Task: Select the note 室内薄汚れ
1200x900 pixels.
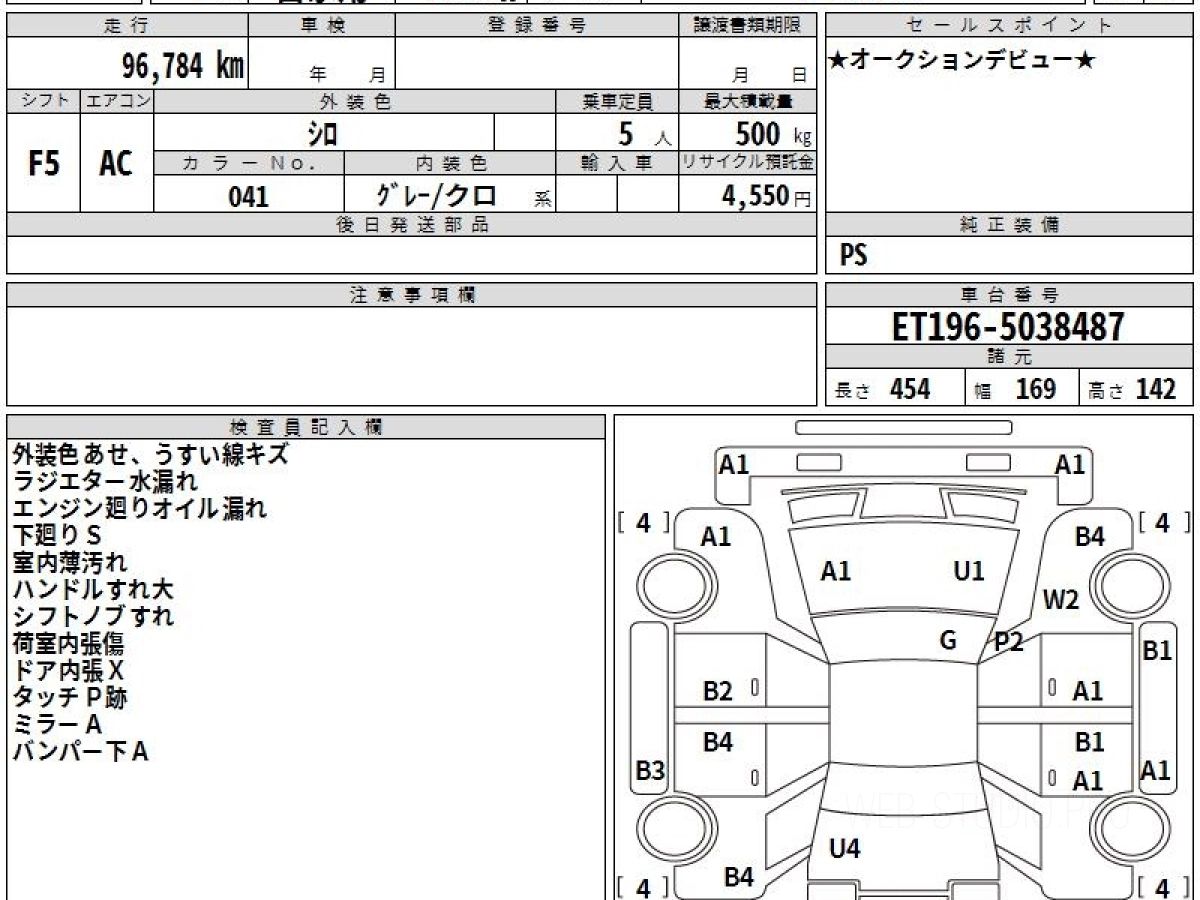Action: pyautogui.click(x=70, y=562)
